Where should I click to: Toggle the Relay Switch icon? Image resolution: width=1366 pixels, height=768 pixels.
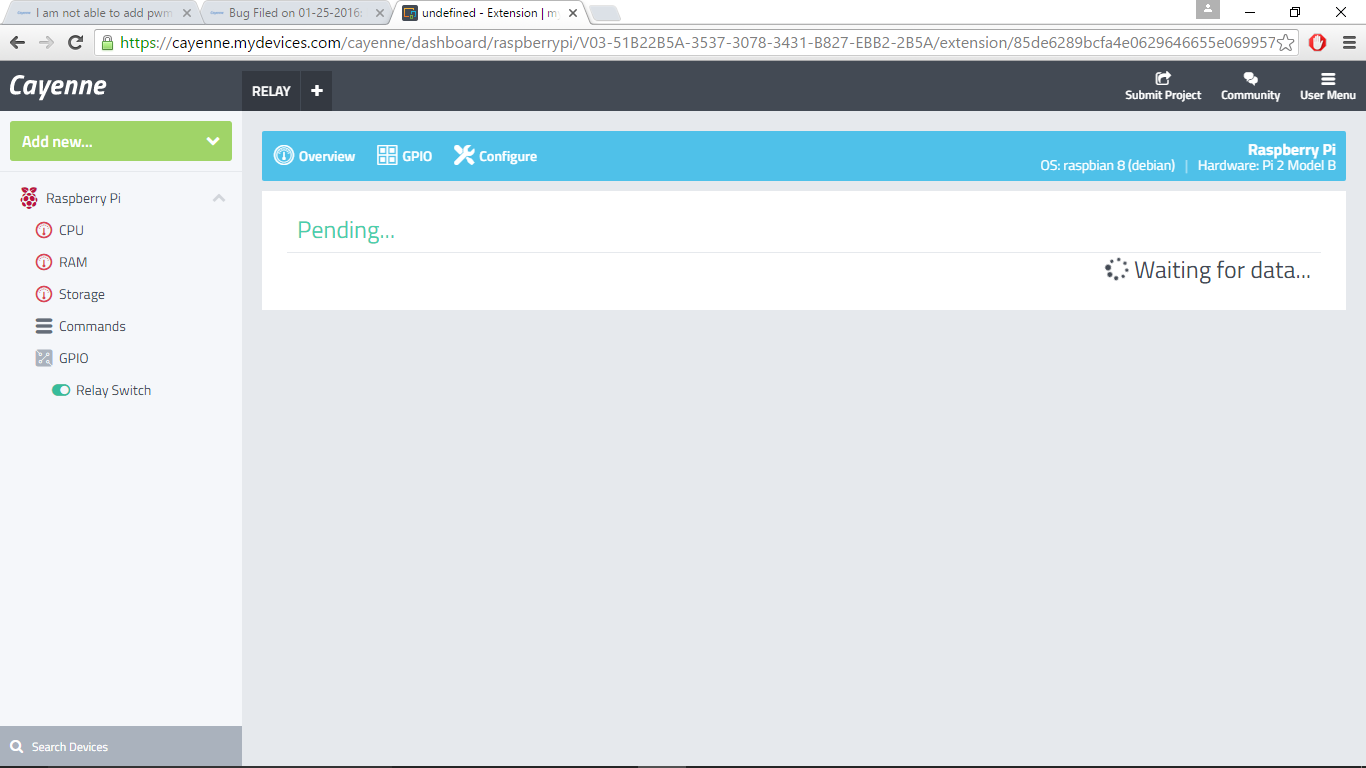click(x=61, y=390)
